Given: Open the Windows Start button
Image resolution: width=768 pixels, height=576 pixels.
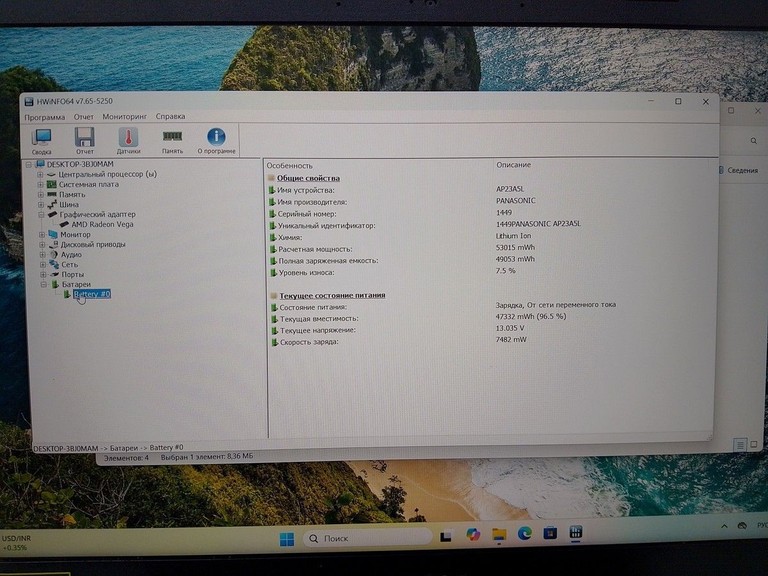Looking at the screenshot, I should click(287, 539).
